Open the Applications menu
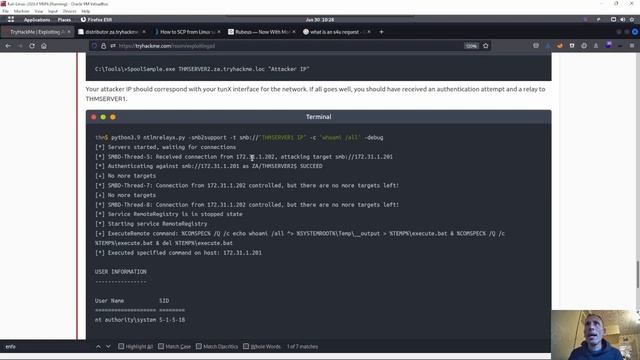 point(37,20)
